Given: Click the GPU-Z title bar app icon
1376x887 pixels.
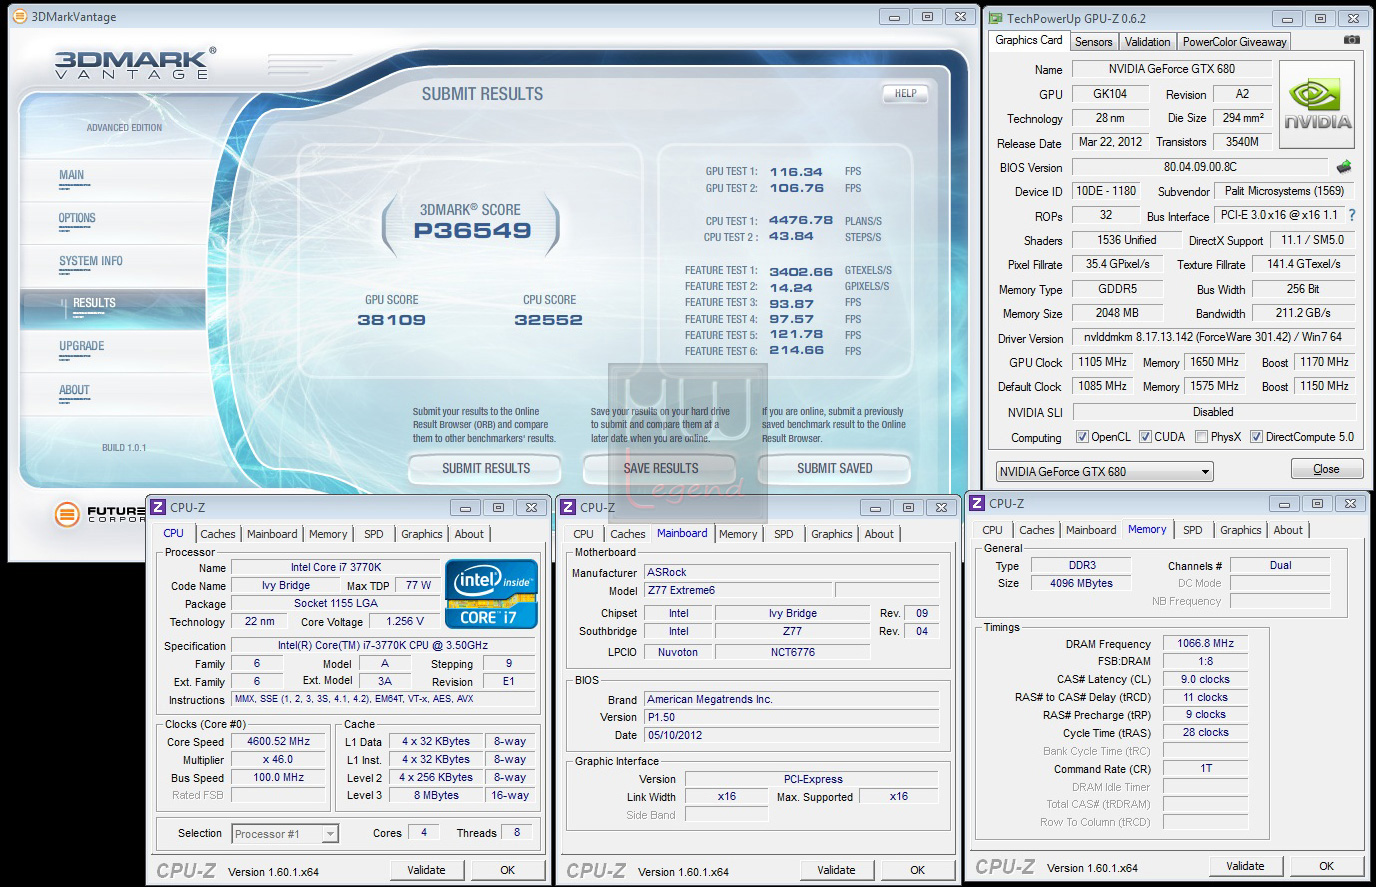Looking at the screenshot, I should pos(995,18).
